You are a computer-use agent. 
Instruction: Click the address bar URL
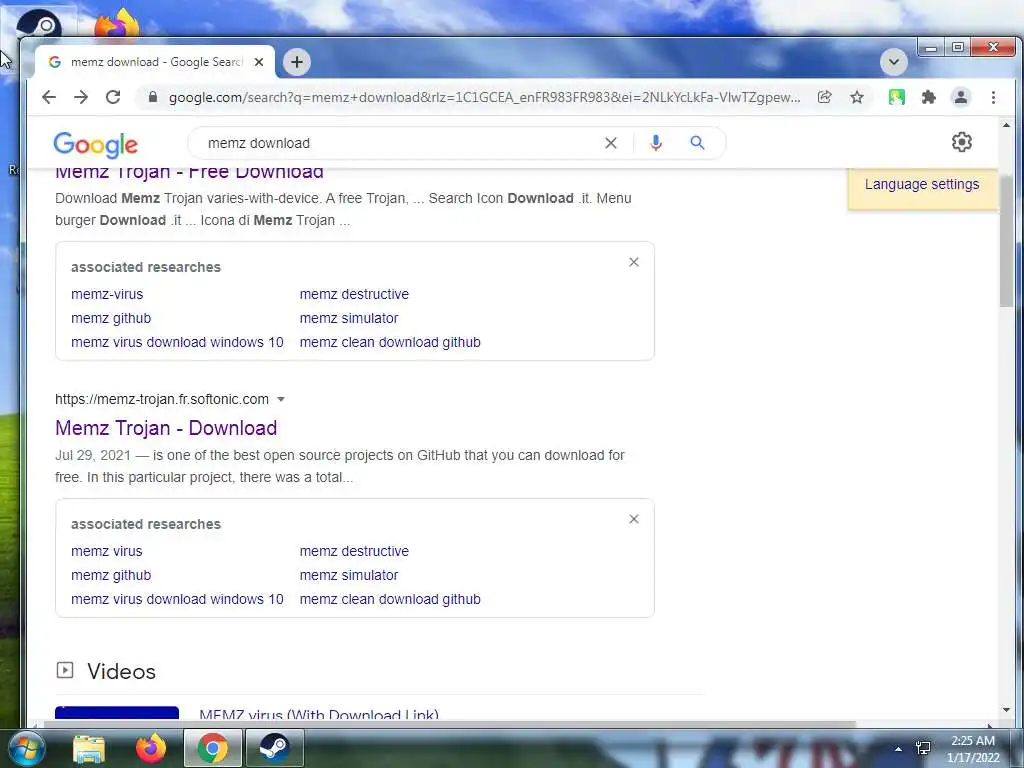[484, 97]
